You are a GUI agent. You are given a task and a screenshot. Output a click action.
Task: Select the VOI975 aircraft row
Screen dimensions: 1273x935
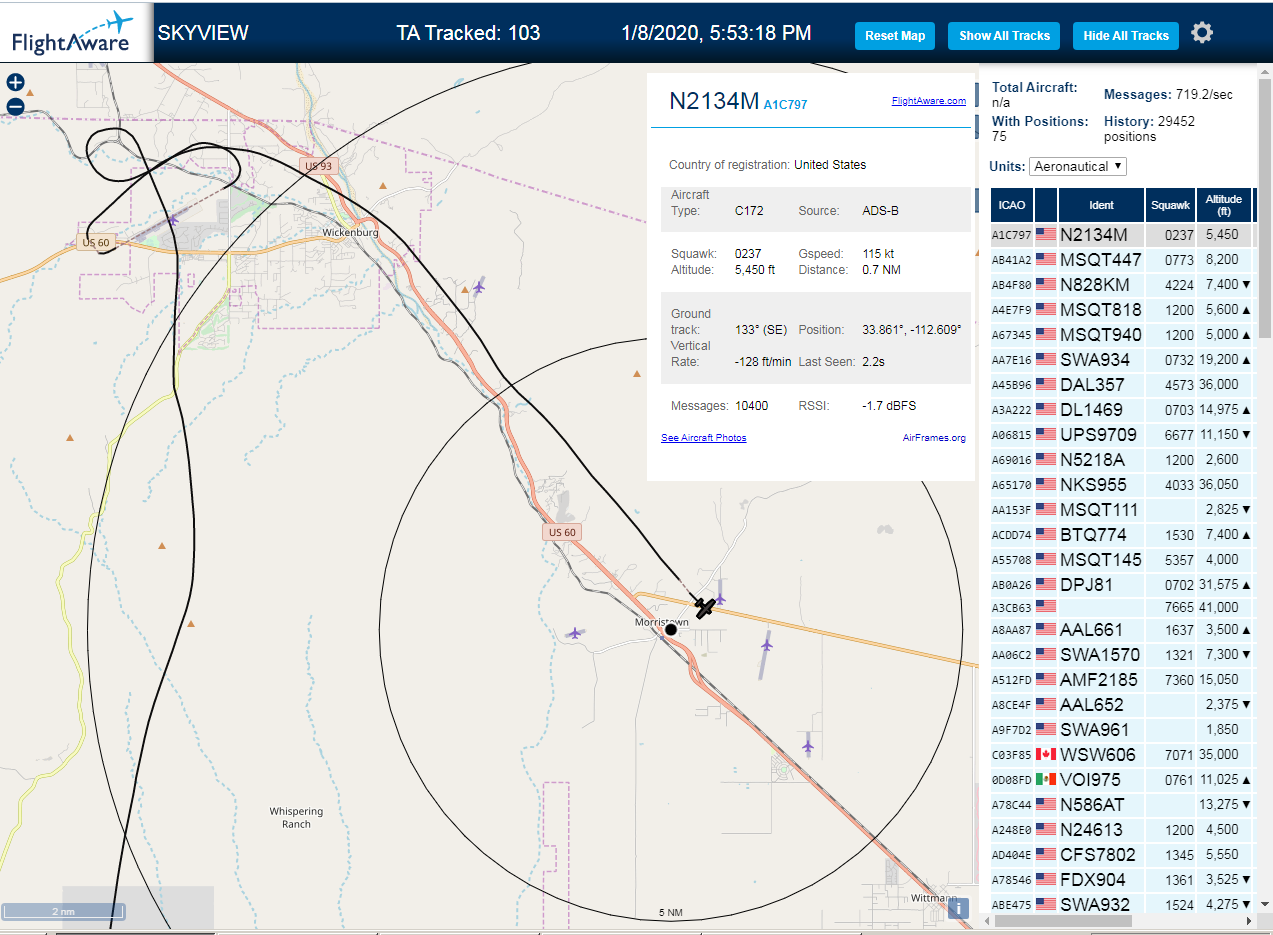pos(1123,779)
